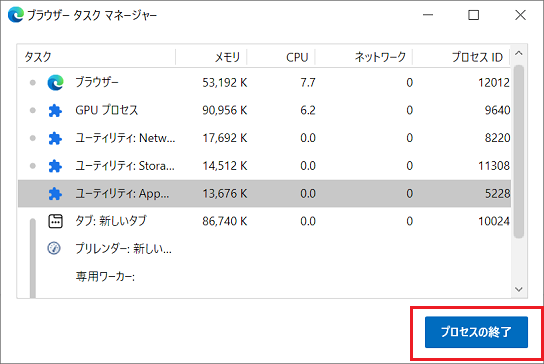
Task: Click the scrollbar down arrow in task list
Action: tap(519, 289)
